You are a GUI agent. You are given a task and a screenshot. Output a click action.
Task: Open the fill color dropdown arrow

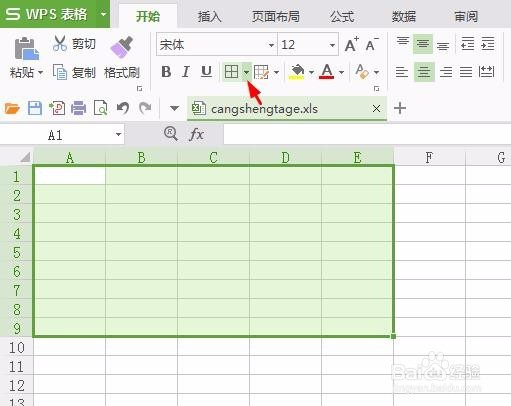[311, 72]
